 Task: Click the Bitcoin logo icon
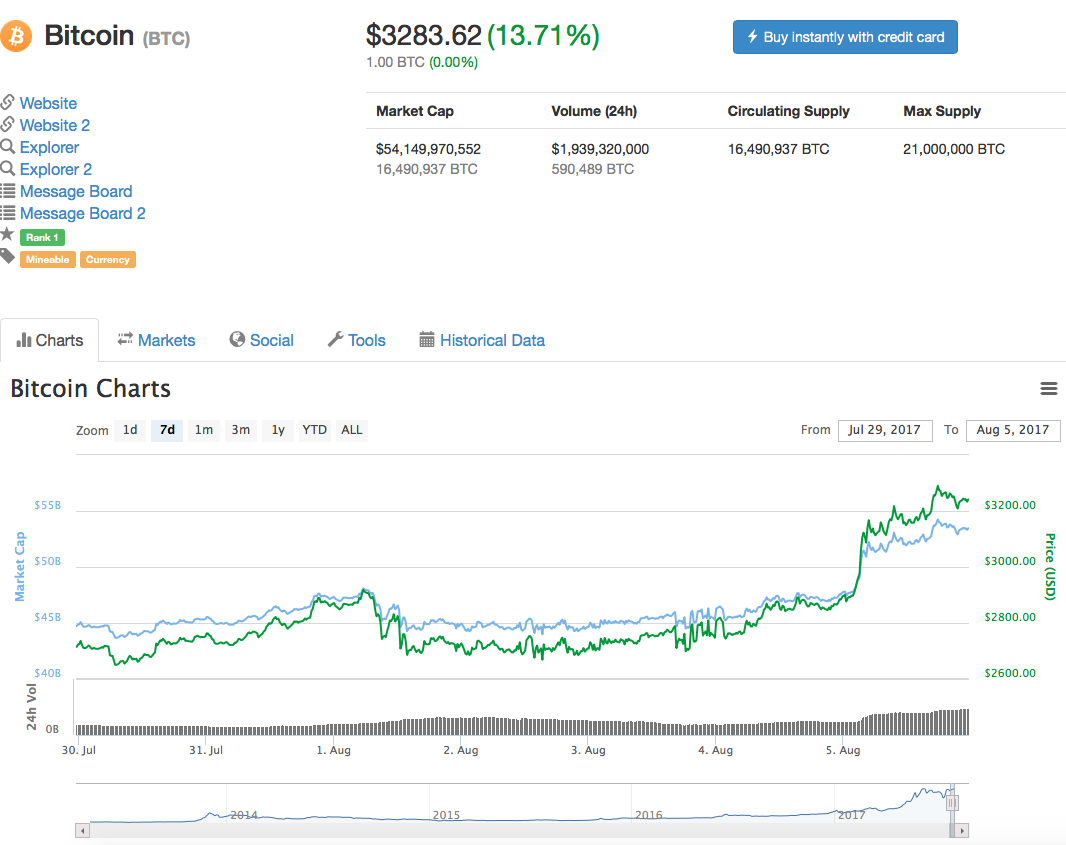pos(16,37)
